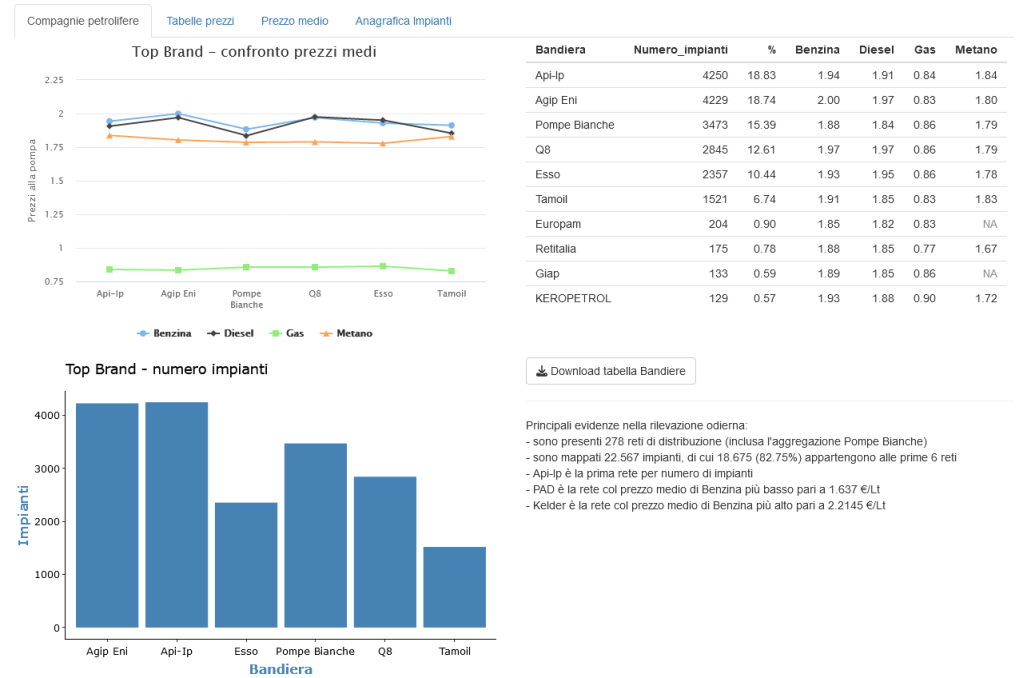Click the Benzina table column header
Viewport: 1023px width, 678px height.
tap(817, 50)
